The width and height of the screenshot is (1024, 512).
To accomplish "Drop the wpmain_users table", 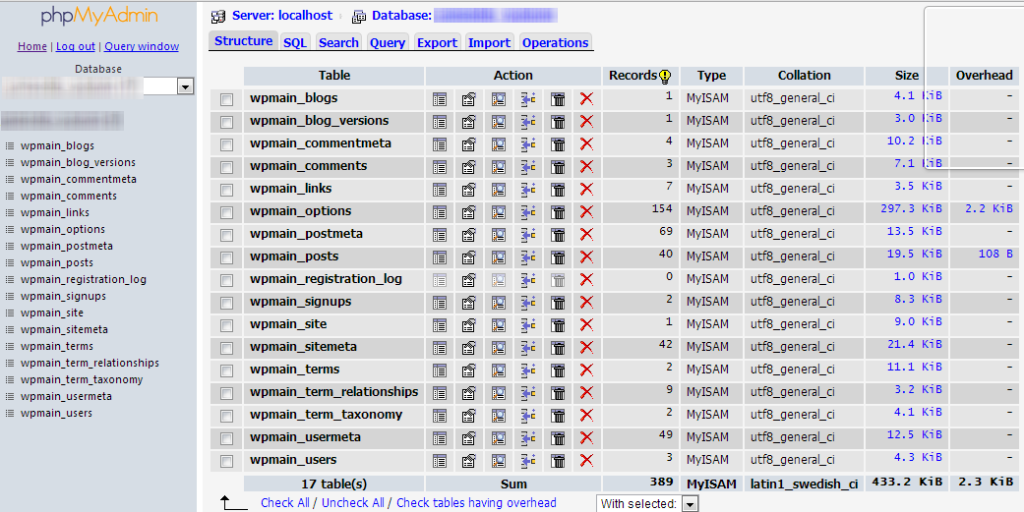I will point(586,461).
